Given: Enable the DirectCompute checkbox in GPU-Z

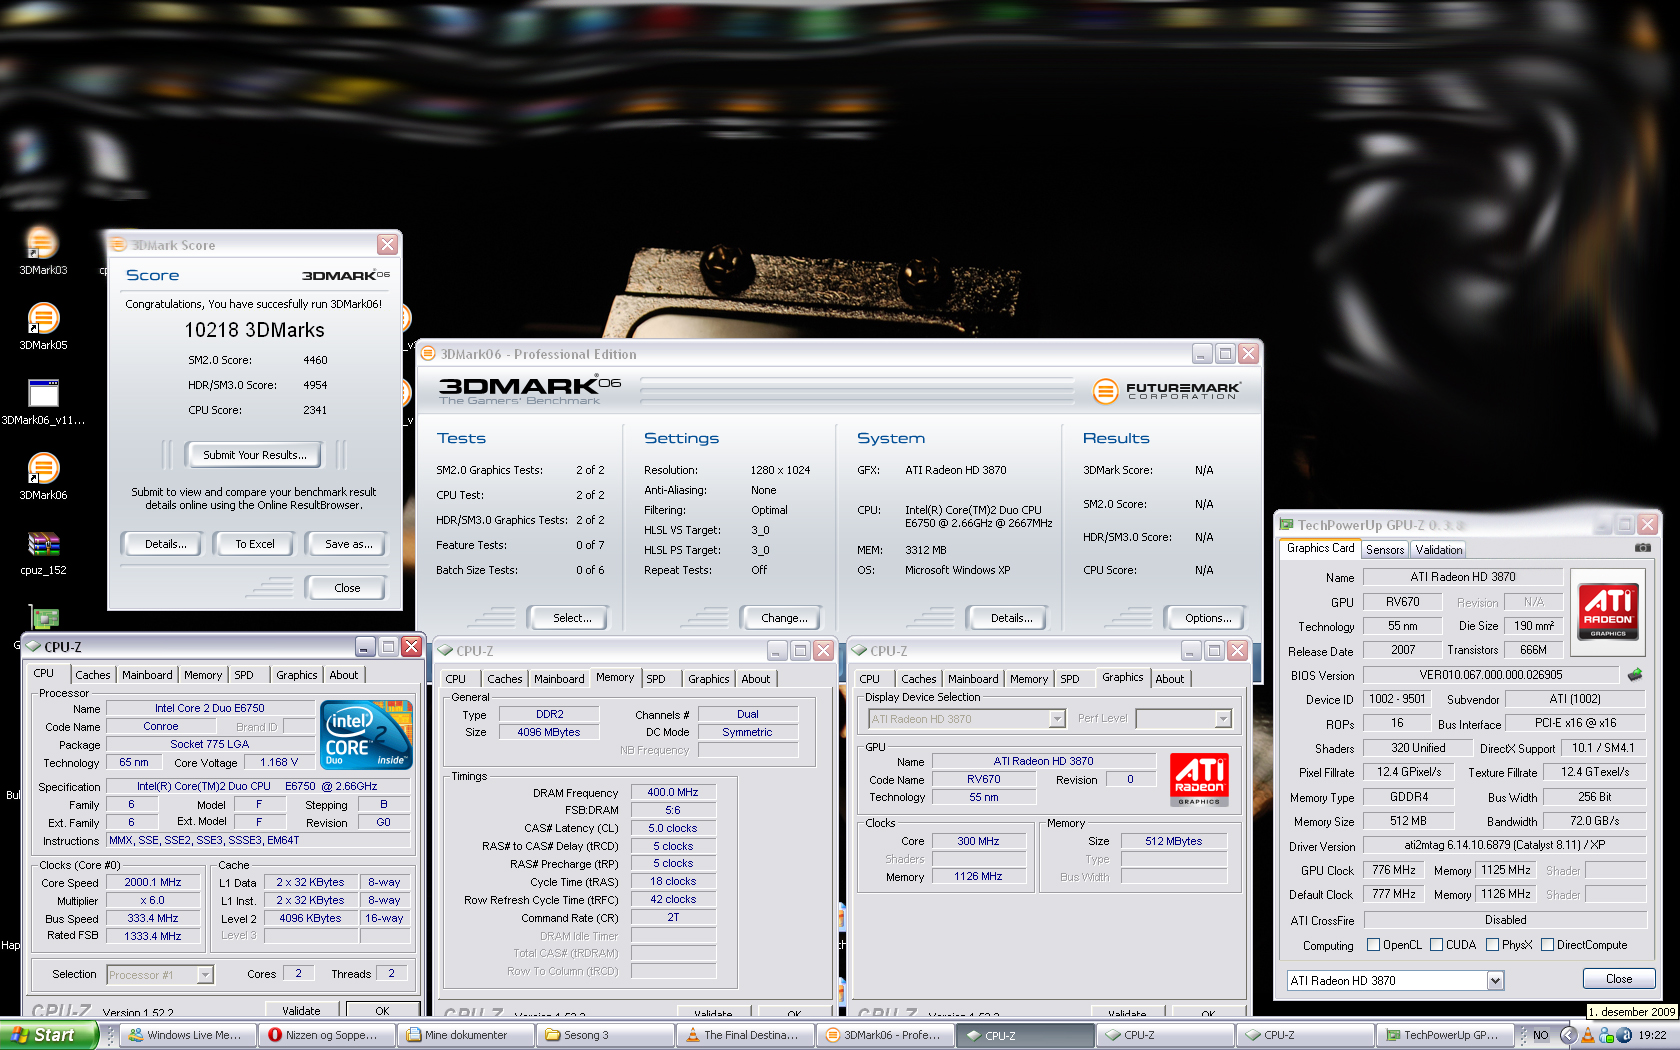Looking at the screenshot, I should tap(1547, 945).
